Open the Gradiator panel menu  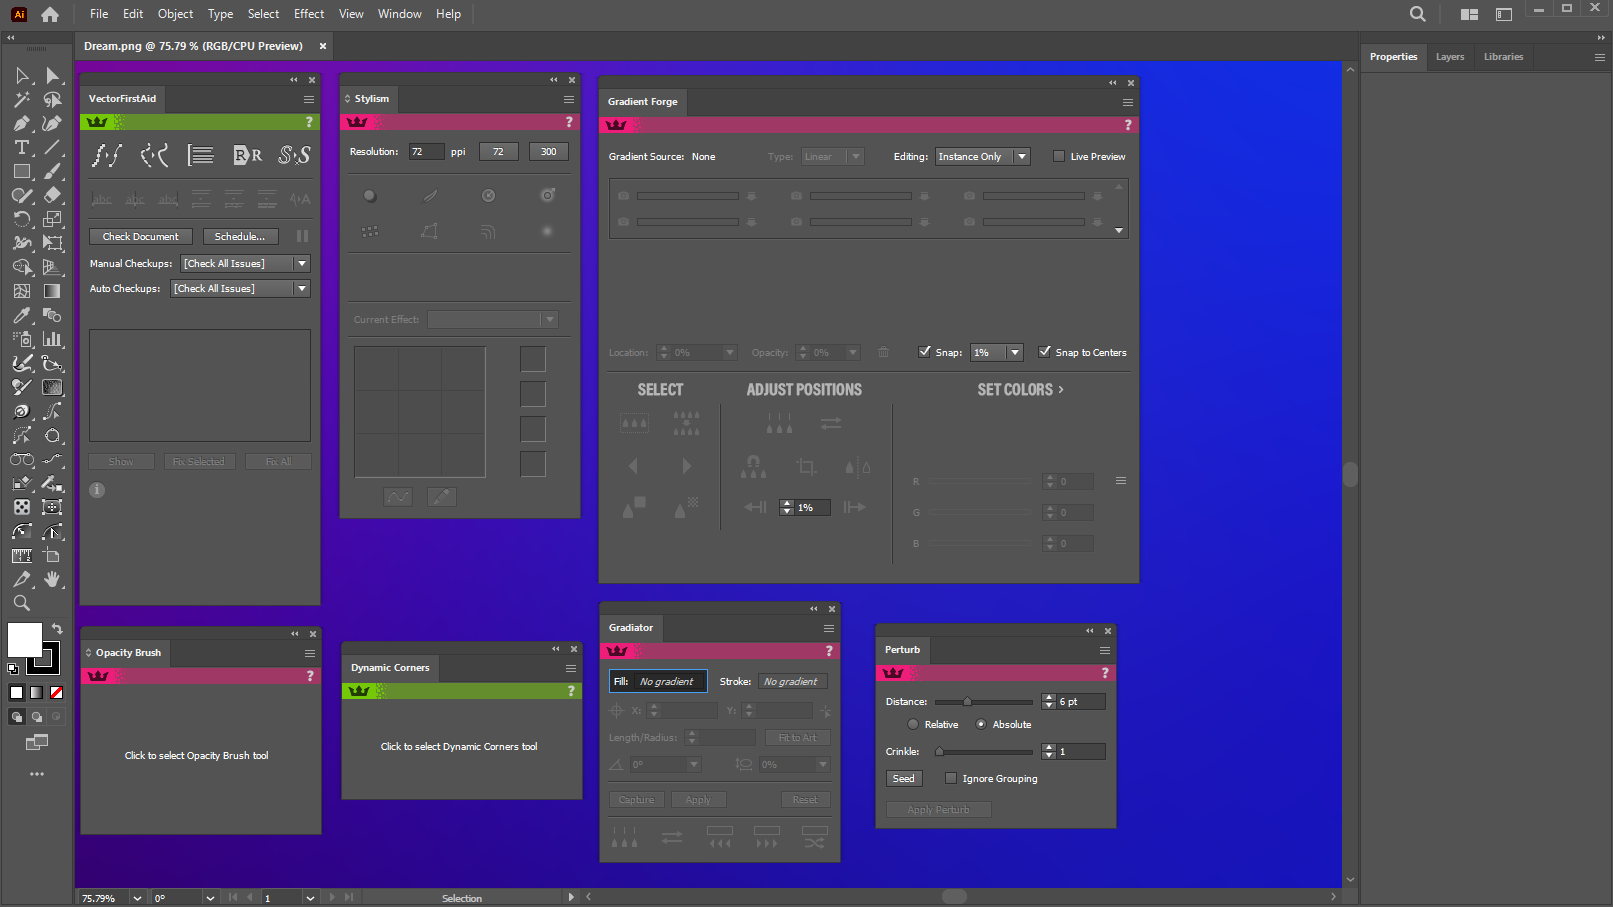829,628
